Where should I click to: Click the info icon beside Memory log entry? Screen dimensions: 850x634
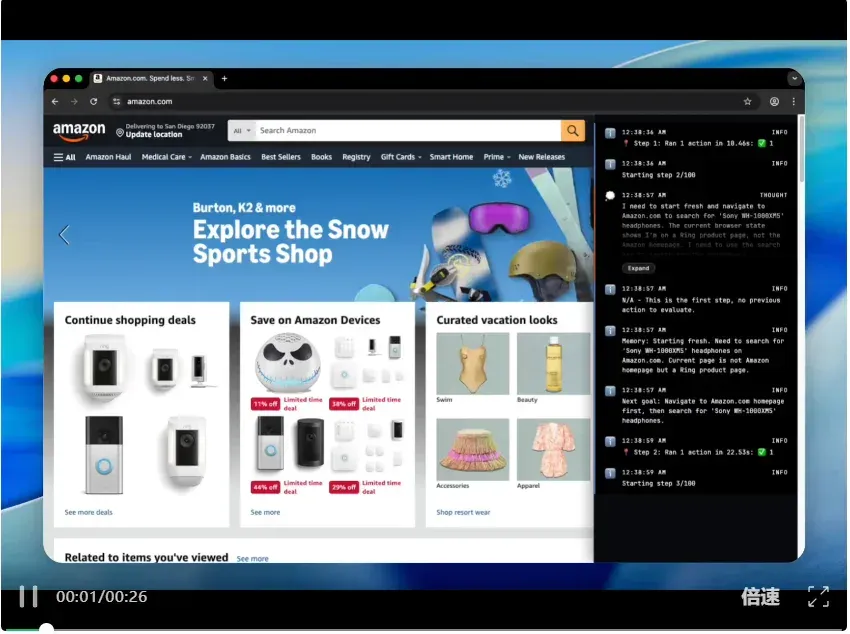click(x=610, y=331)
